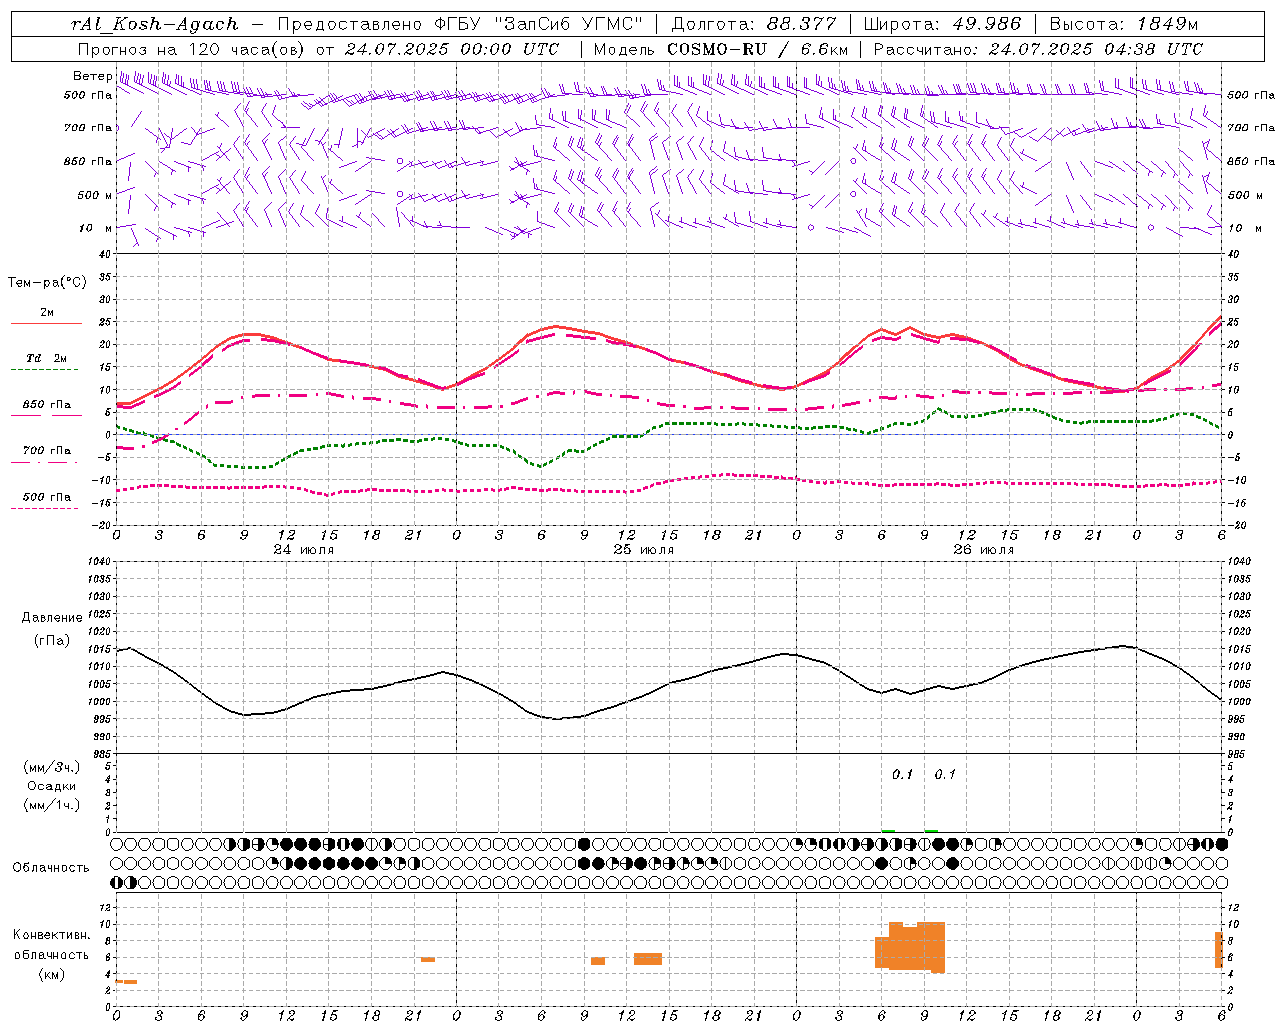Click the first 0.1 precipitation value
Screen dimensions: 1280x1024
pyautogui.click(x=903, y=774)
